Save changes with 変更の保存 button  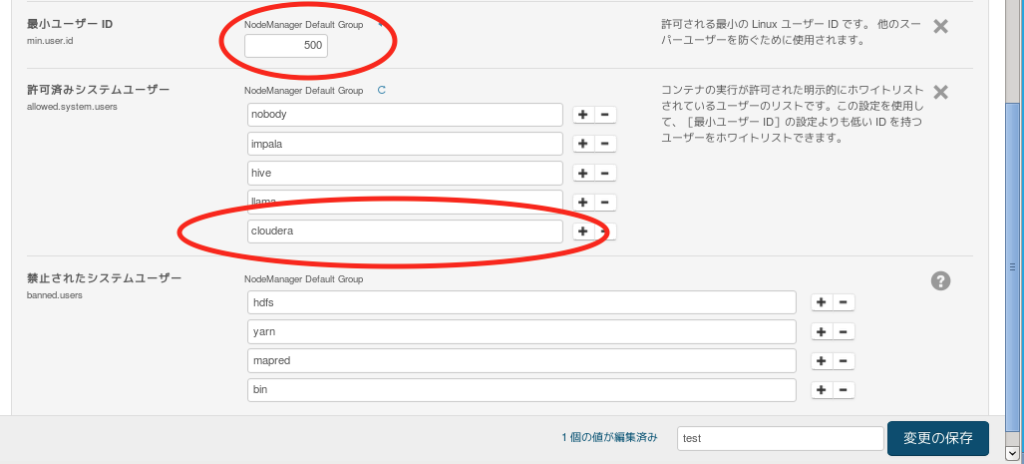click(x=938, y=439)
